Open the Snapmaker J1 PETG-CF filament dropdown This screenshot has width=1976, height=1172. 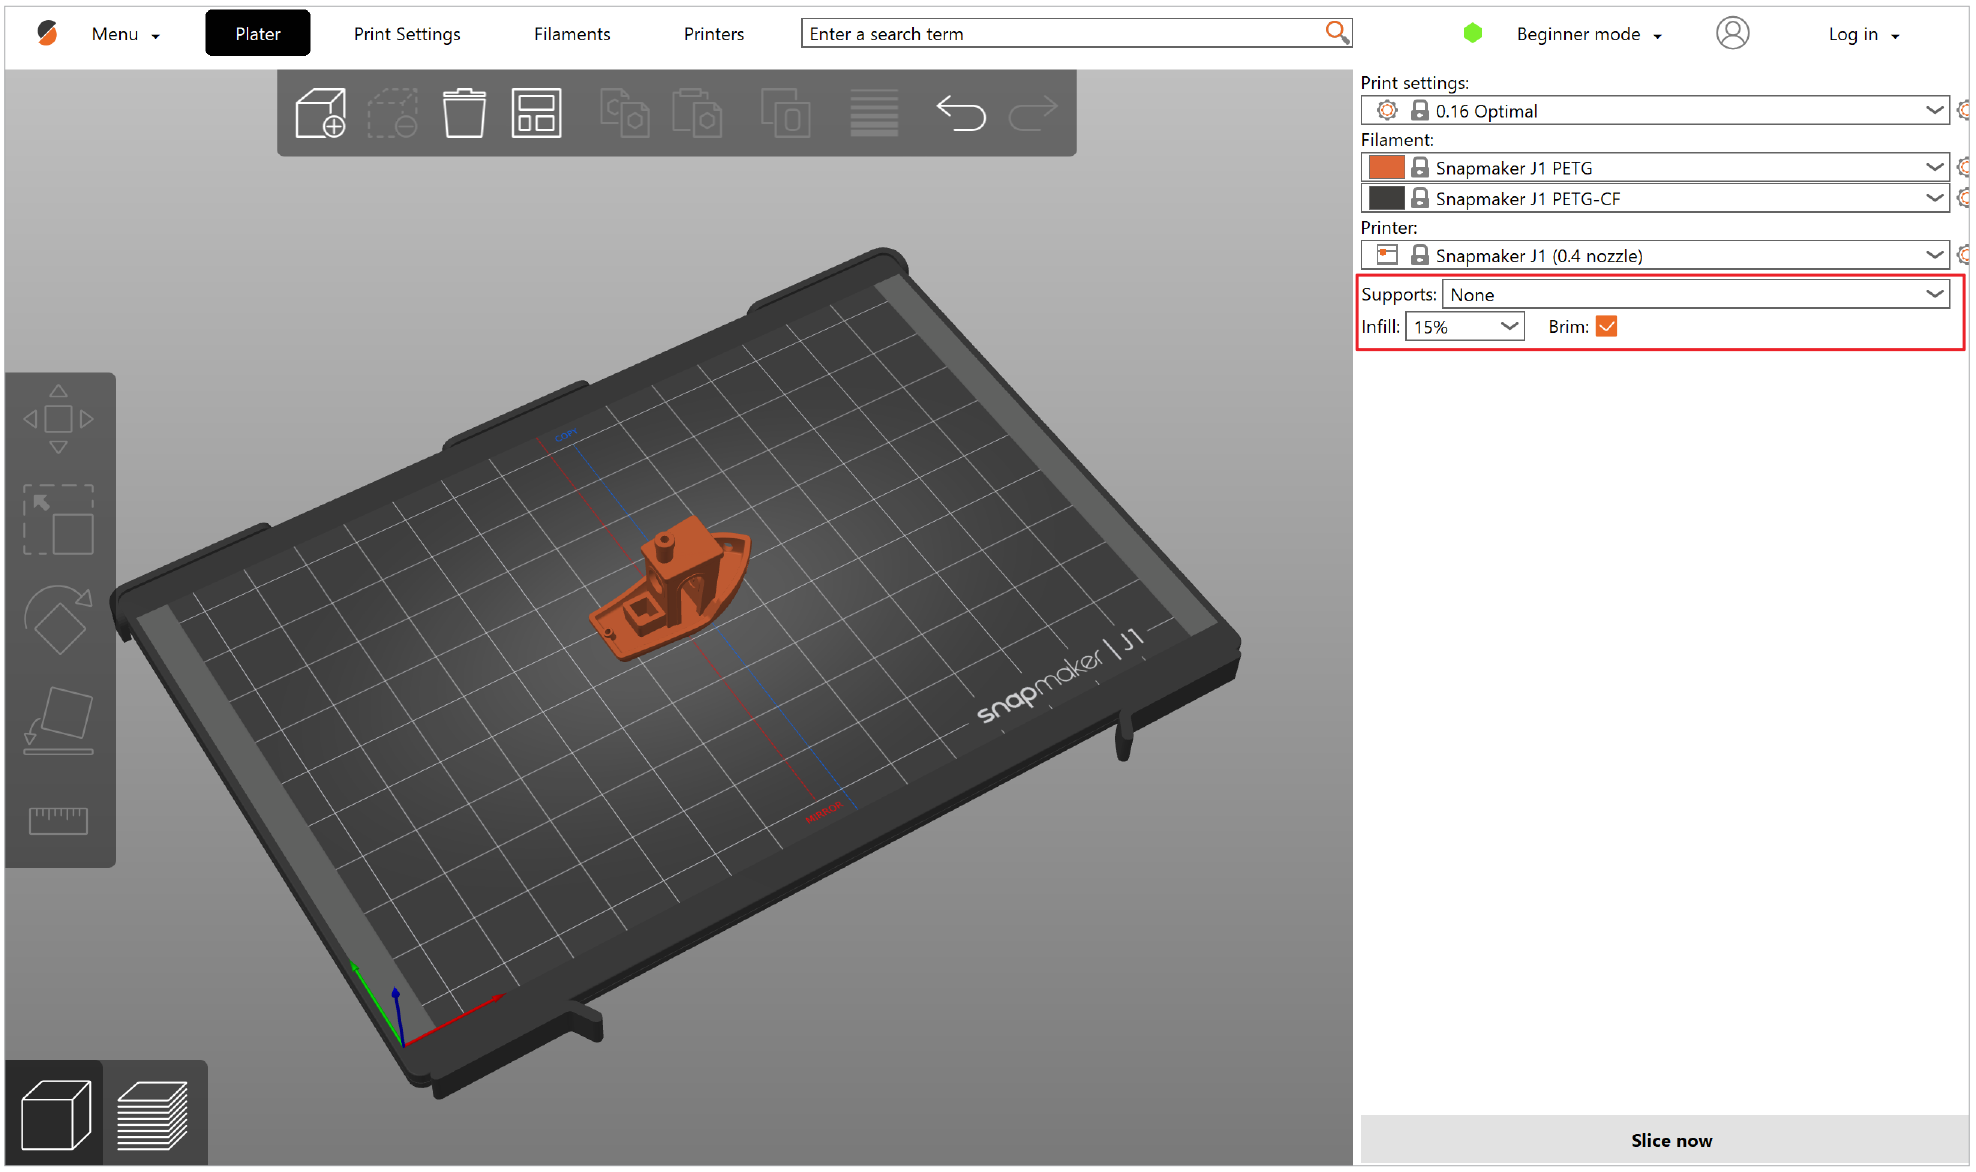[x=1656, y=198]
